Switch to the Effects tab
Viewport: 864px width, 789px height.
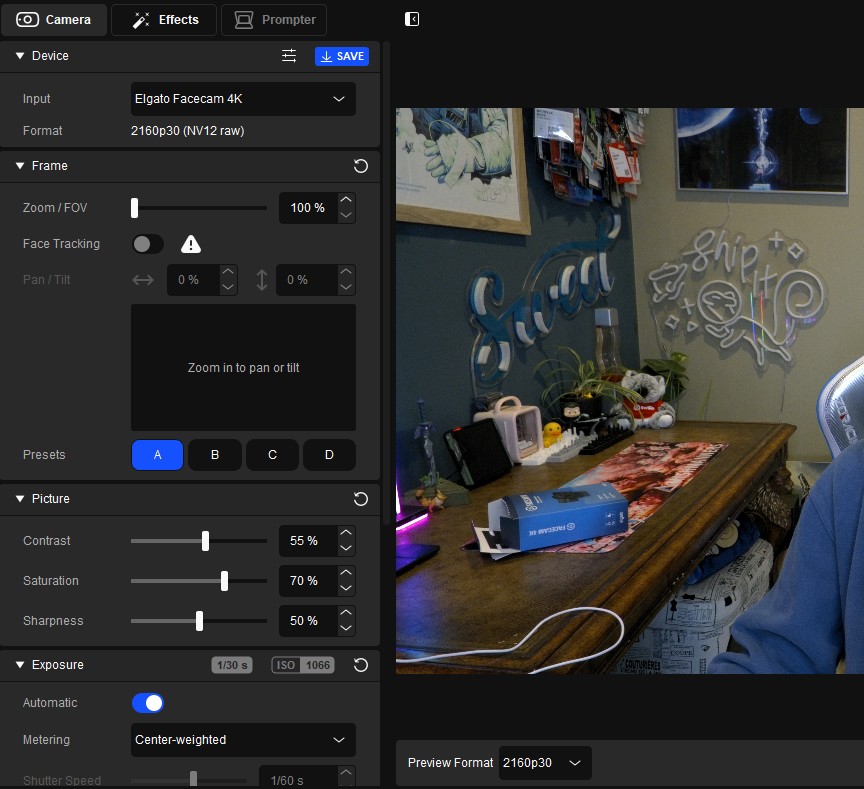(x=165, y=19)
